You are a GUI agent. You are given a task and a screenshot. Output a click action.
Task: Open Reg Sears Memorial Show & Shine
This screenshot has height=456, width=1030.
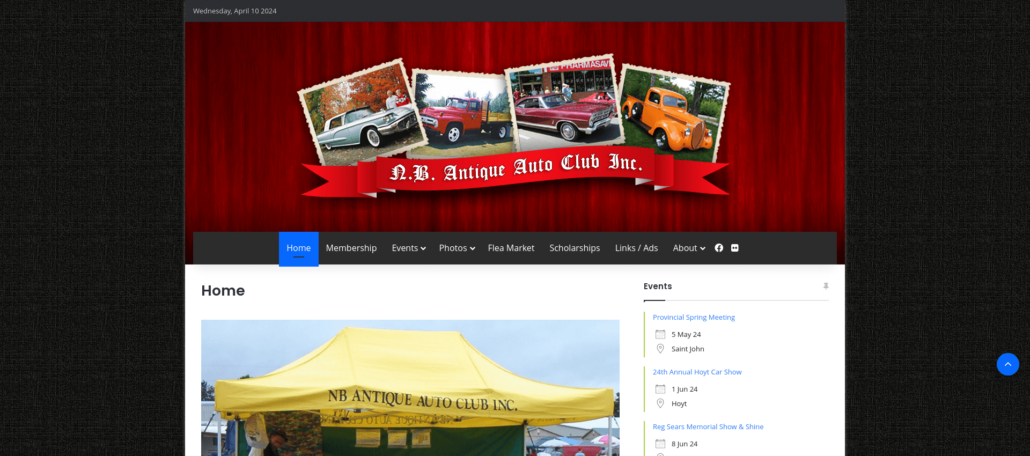click(707, 427)
